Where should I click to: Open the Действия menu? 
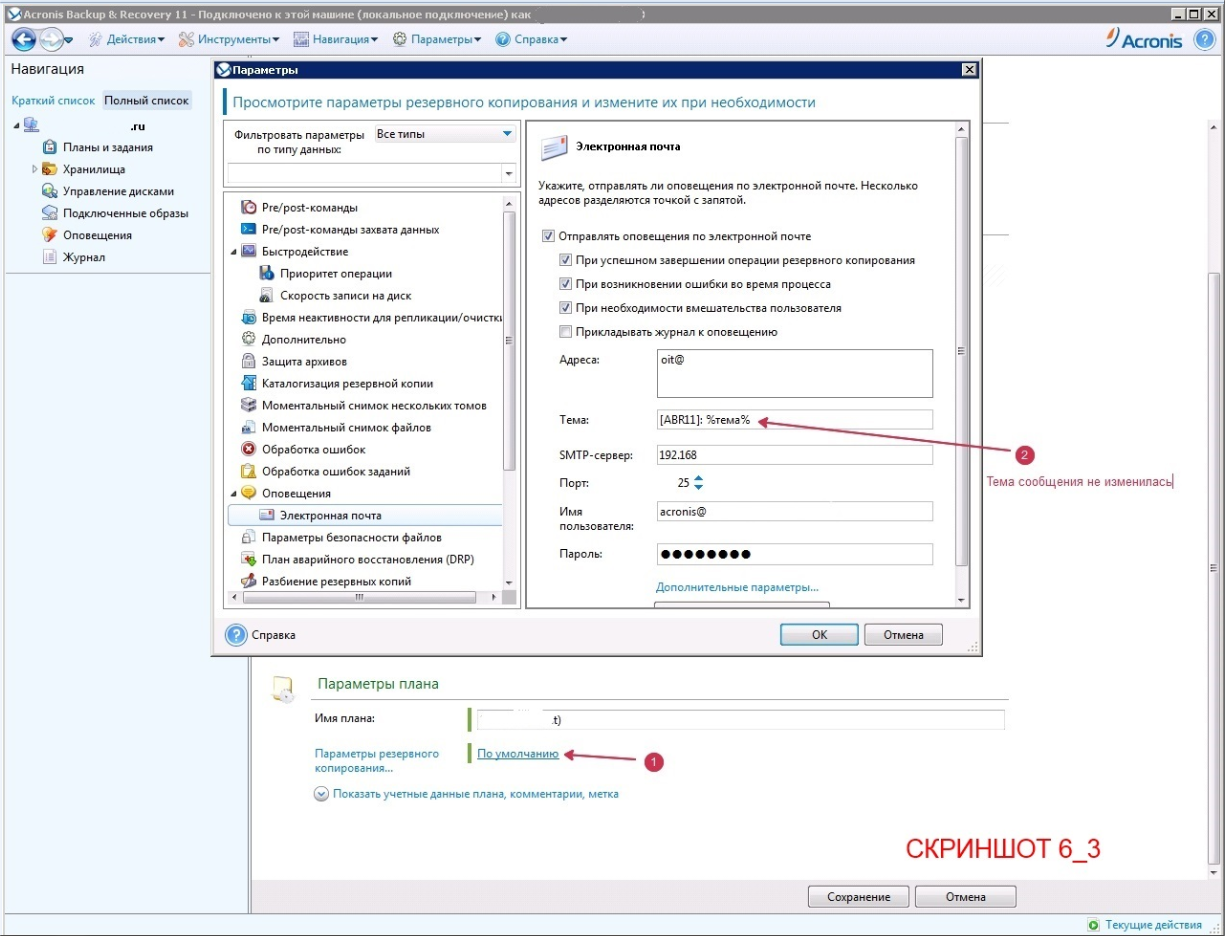[x=127, y=39]
